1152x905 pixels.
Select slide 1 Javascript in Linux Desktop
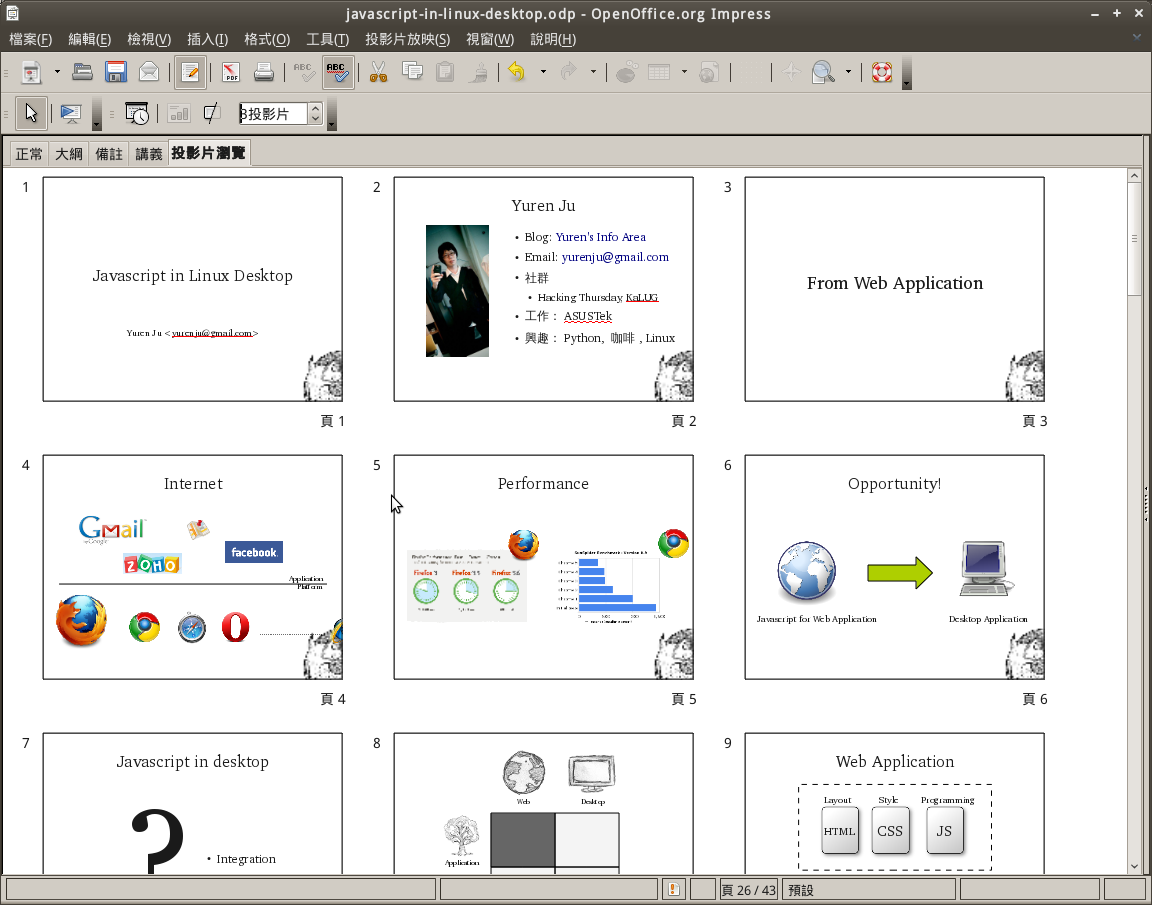click(192, 289)
